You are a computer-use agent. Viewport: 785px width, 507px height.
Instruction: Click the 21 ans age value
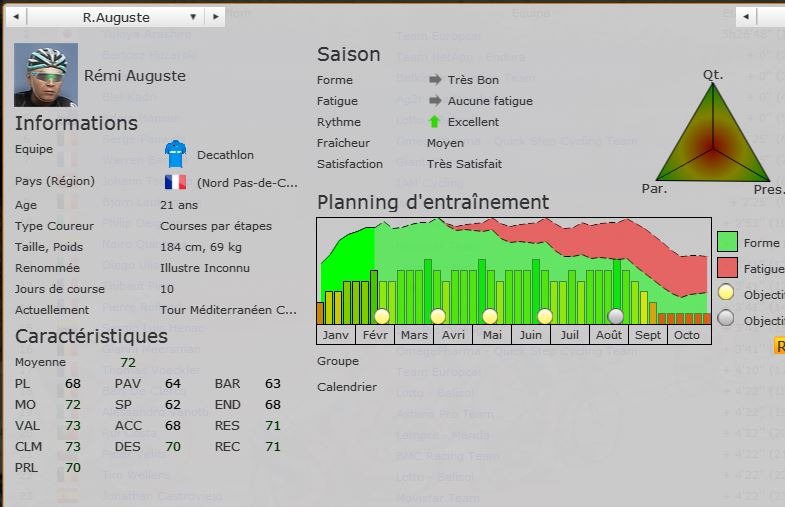[179, 205]
